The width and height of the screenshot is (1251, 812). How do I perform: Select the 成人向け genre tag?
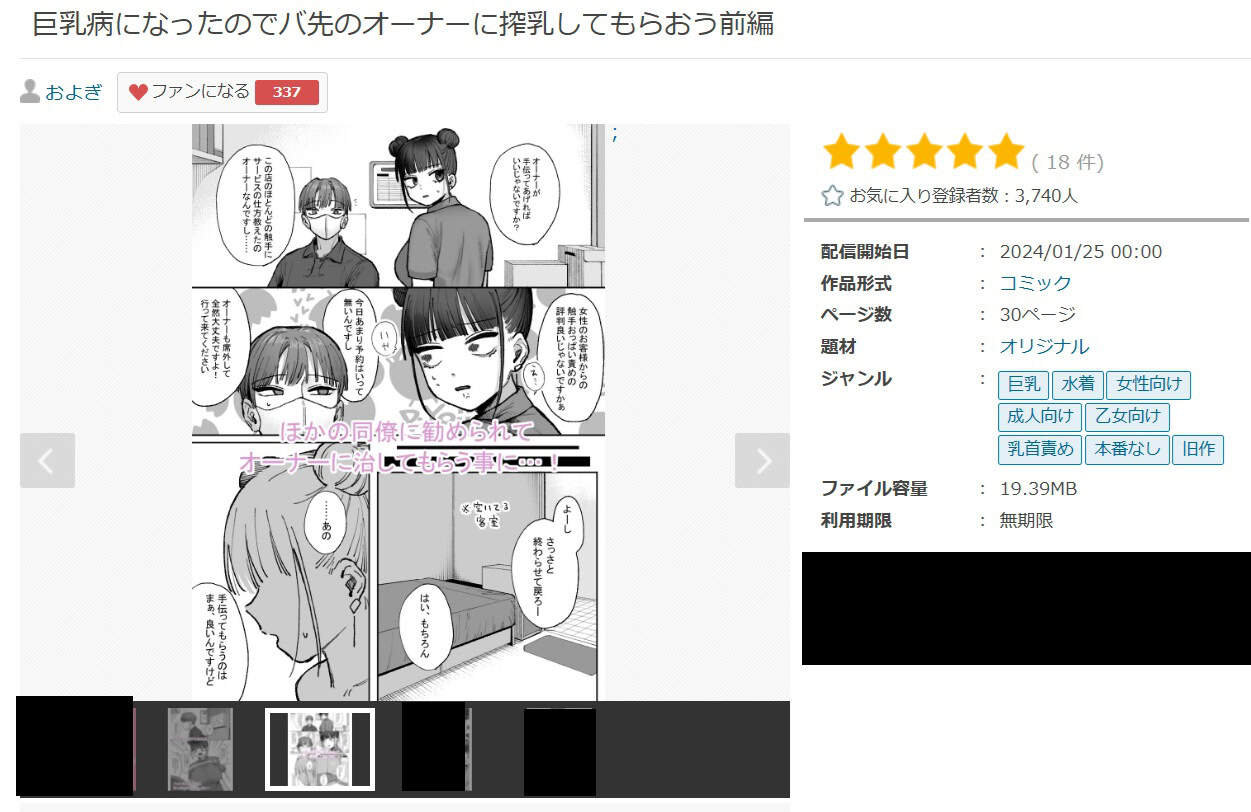click(x=1040, y=416)
